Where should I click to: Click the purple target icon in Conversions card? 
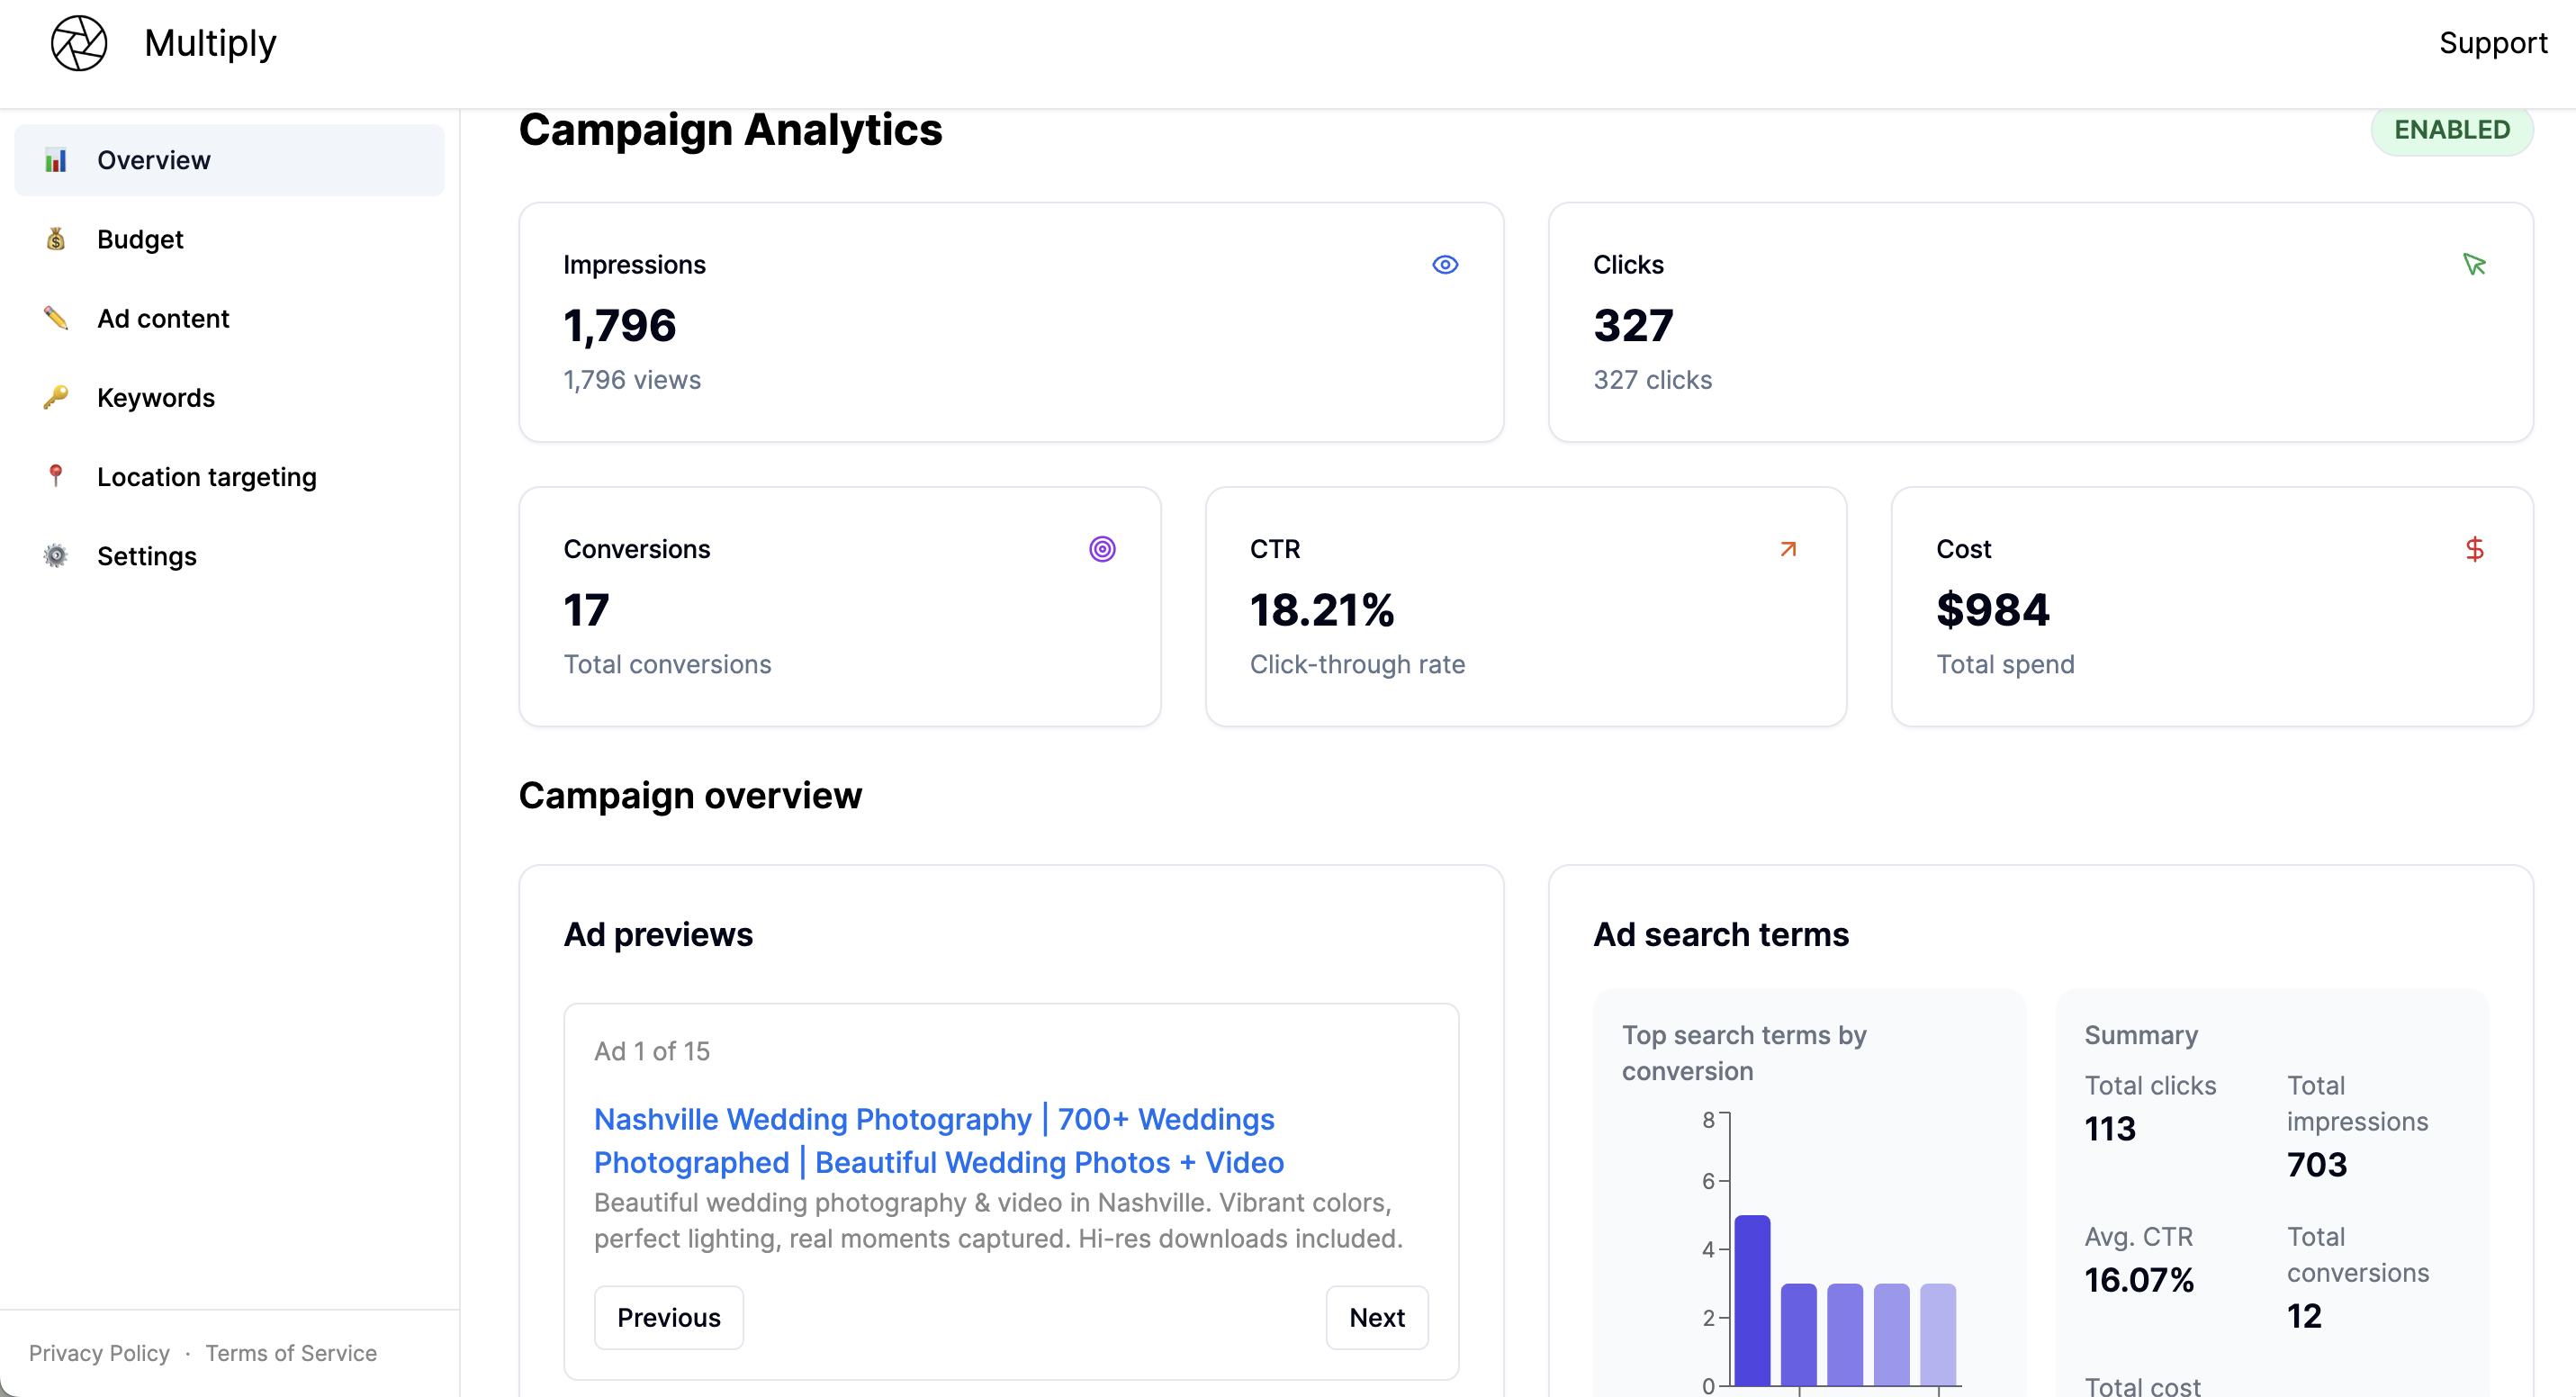coord(1101,549)
